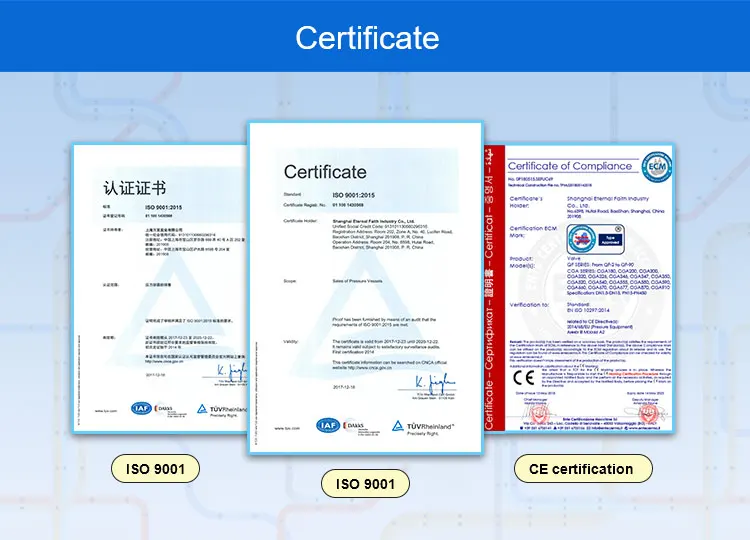This screenshot has height=540, width=750.
Task: Click the Certificate title on center document
Action: (x=325, y=172)
